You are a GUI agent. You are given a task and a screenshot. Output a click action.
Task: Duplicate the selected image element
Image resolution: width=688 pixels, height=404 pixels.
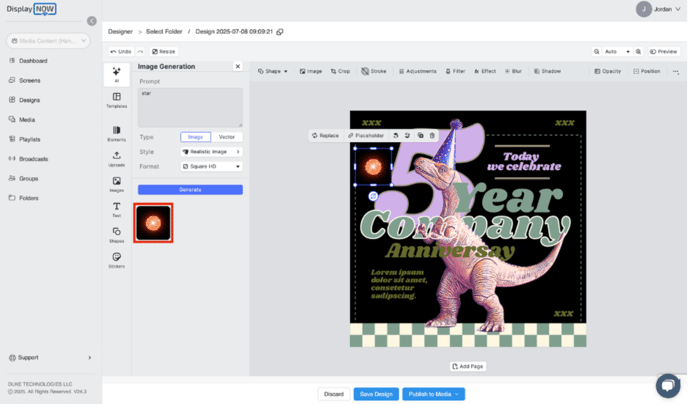(420, 136)
